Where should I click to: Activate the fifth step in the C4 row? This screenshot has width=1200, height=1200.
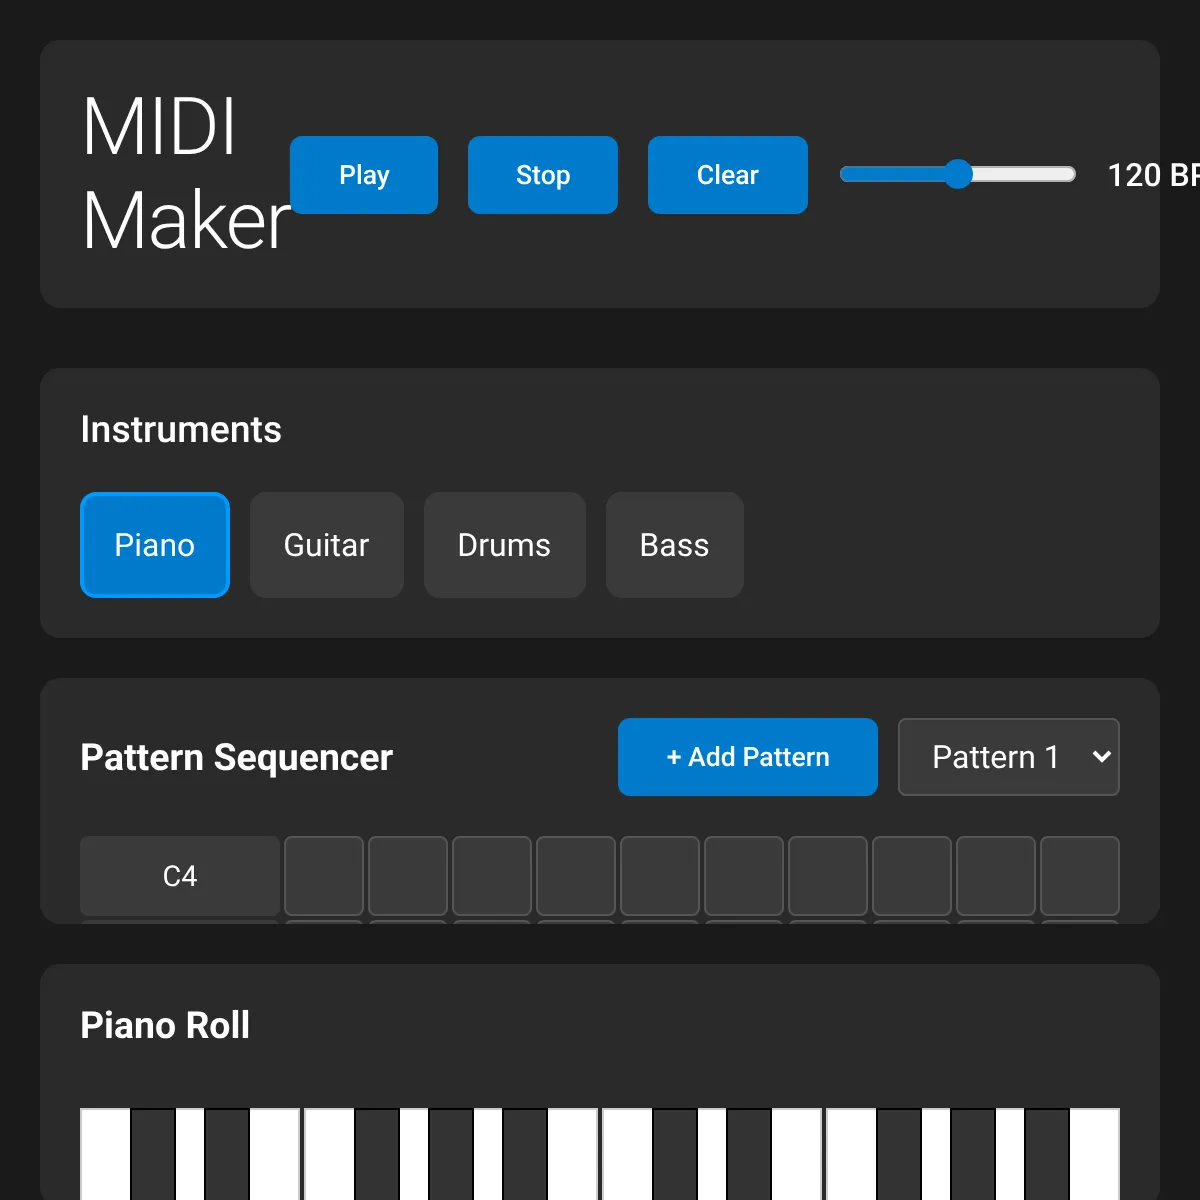pos(660,876)
